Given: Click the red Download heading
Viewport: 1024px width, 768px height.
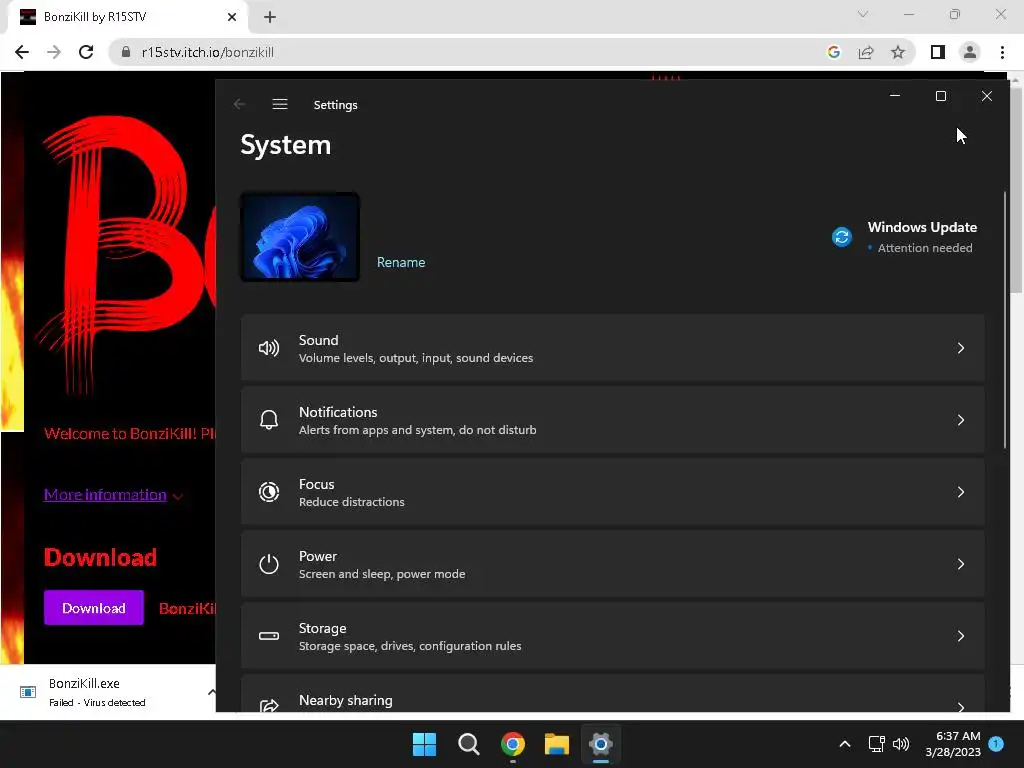Looking at the screenshot, I should pos(101,557).
